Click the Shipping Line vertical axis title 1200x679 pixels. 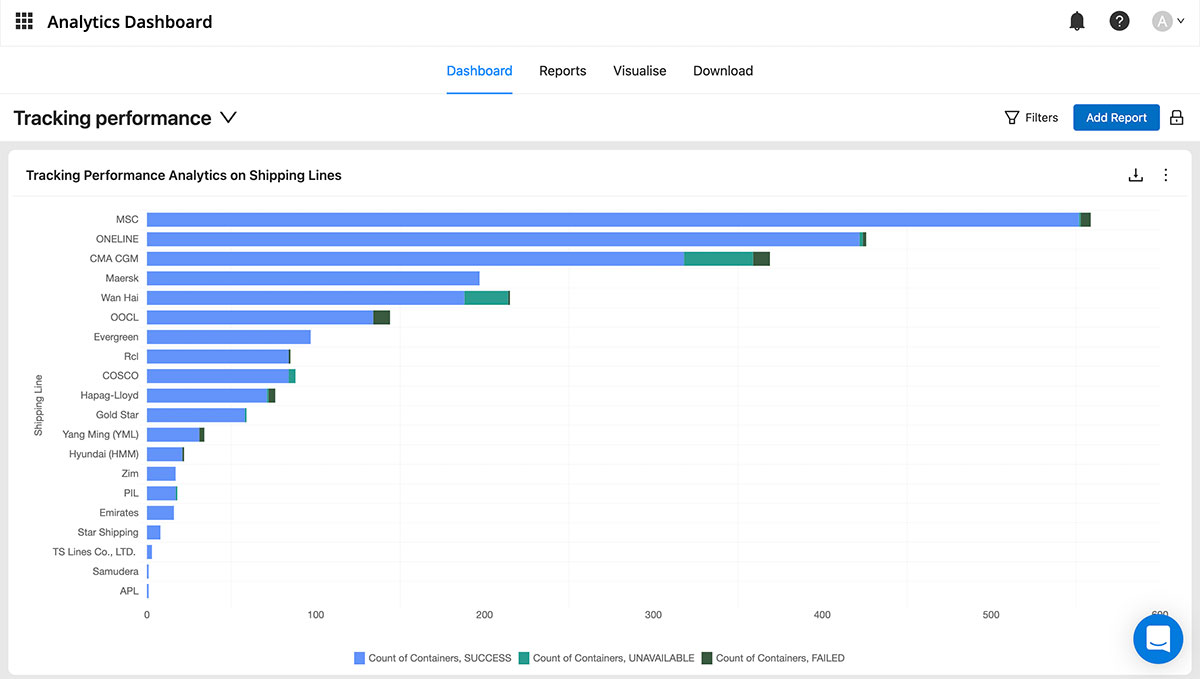[39, 405]
